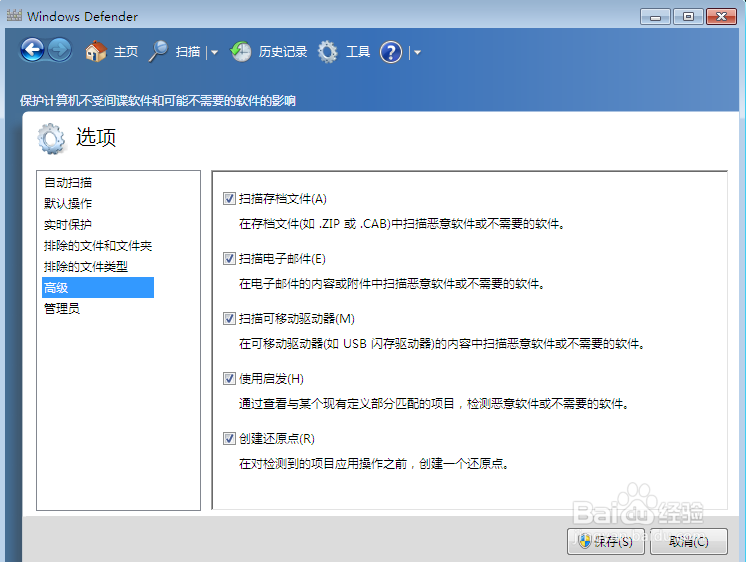
Task: Toggle 使用启发(H) checkbox
Action: click(229, 378)
